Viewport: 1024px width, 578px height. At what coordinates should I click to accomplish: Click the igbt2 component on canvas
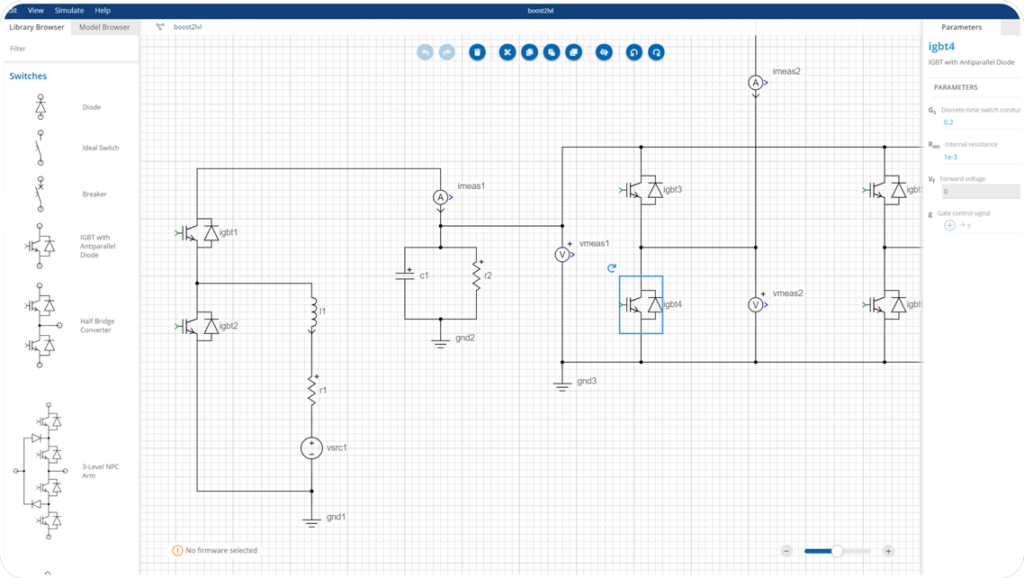click(199, 326)
